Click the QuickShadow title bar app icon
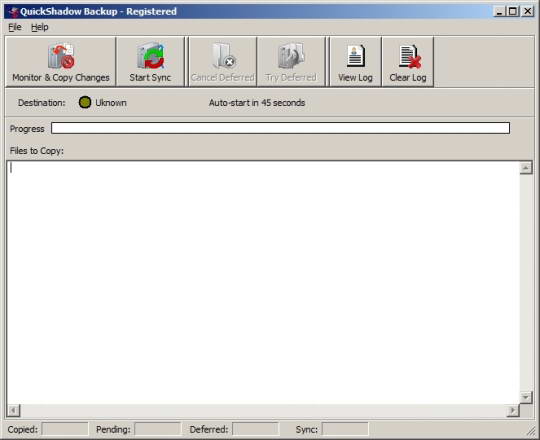 pos(13,12)
